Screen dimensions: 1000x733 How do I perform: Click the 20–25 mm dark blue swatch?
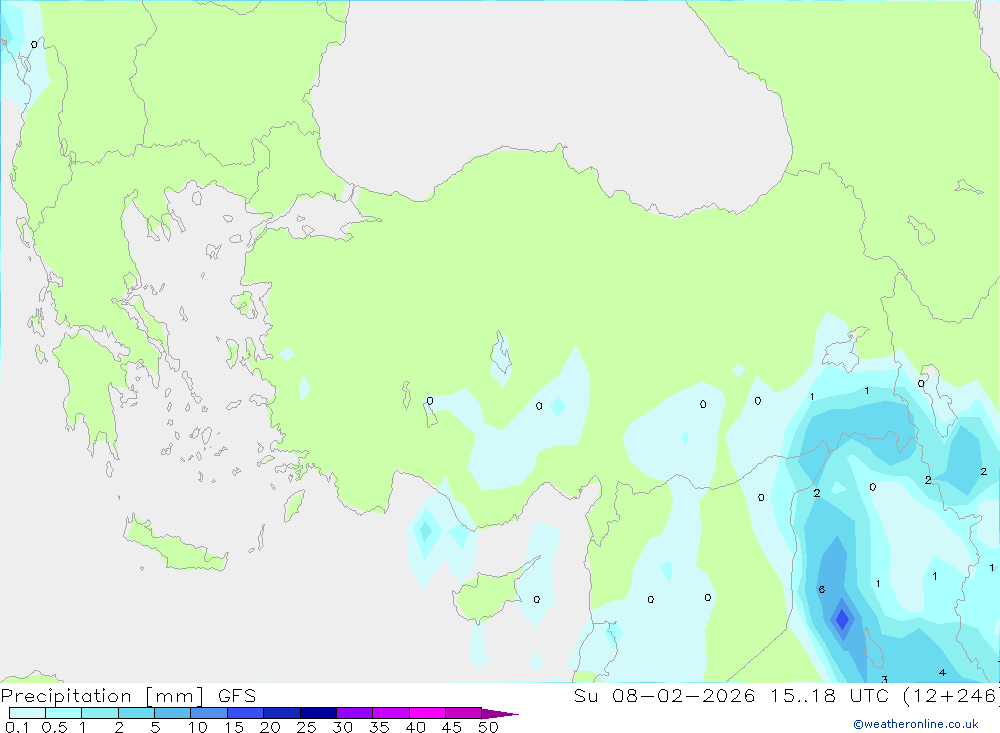pyautogui.click(x=282, y=713)
